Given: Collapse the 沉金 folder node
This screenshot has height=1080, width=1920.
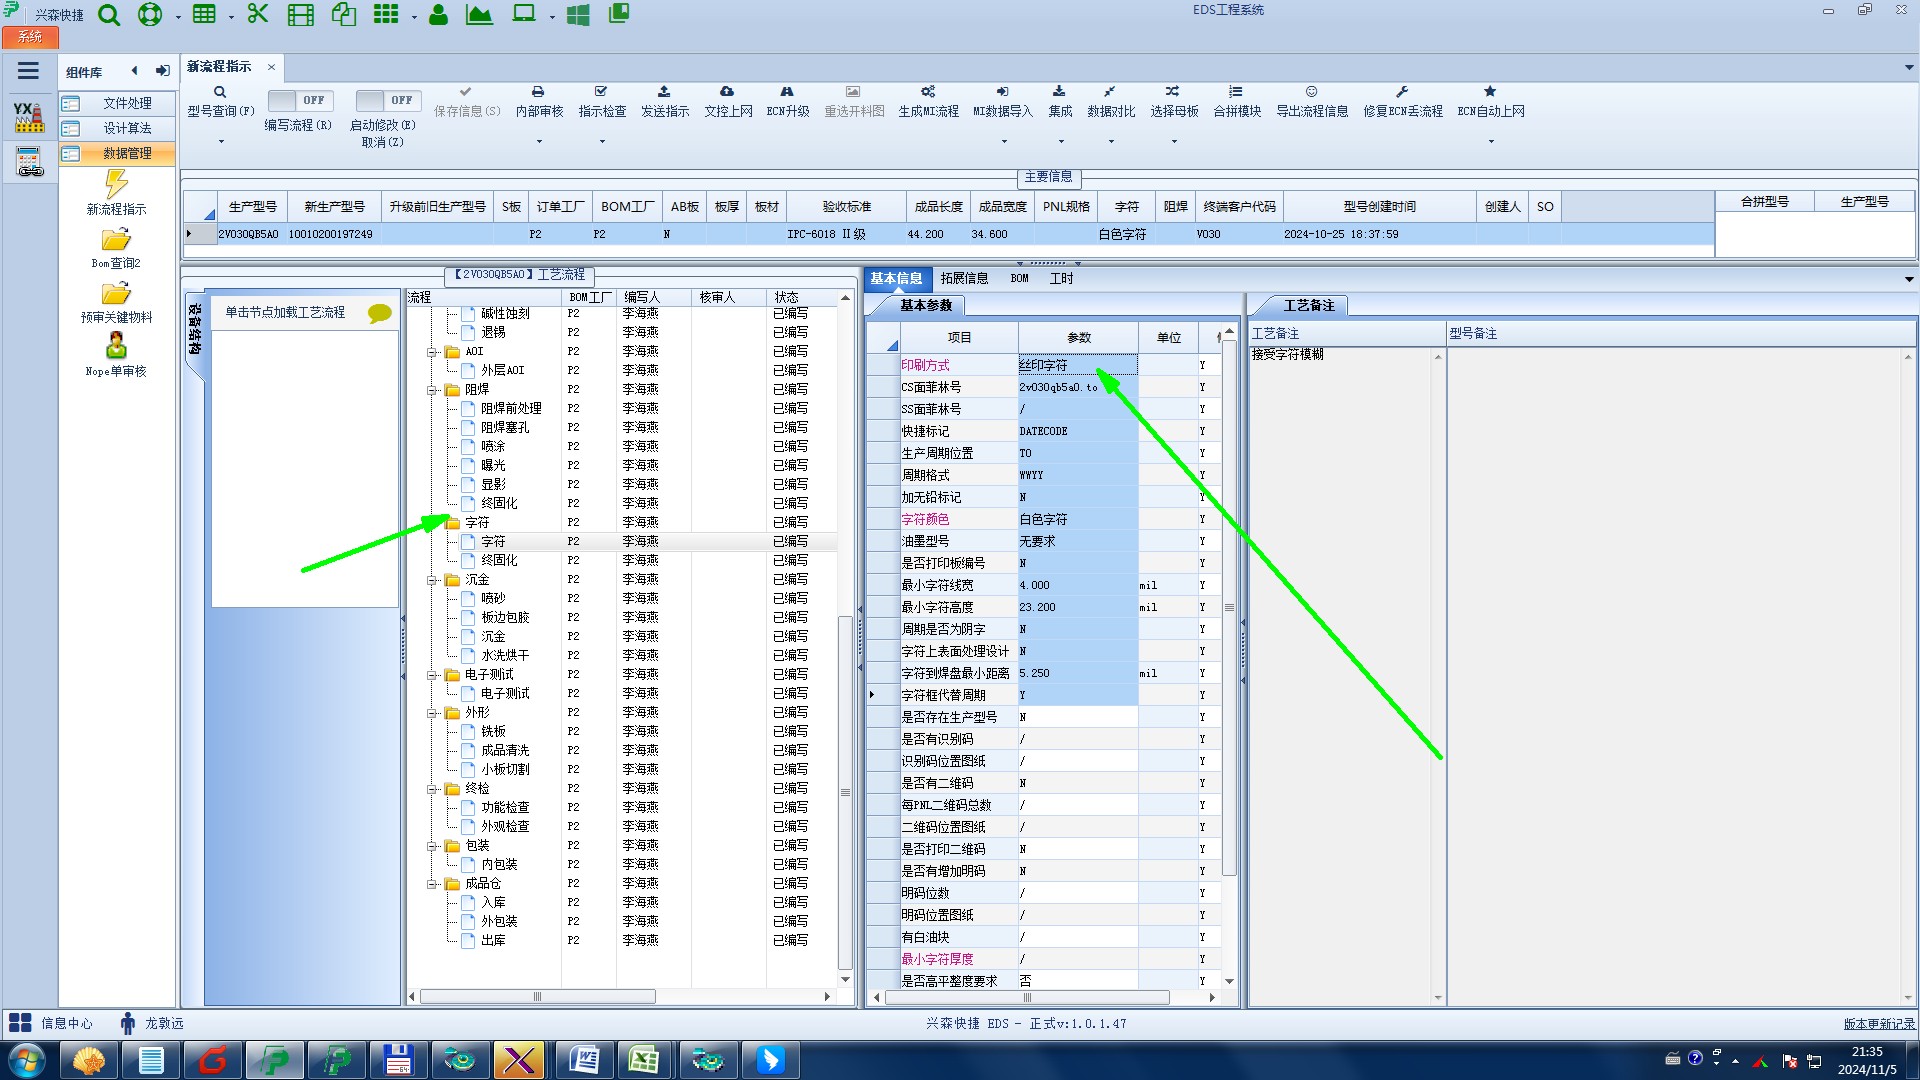Looking at the screenshot, I should [x=433, y=580].
